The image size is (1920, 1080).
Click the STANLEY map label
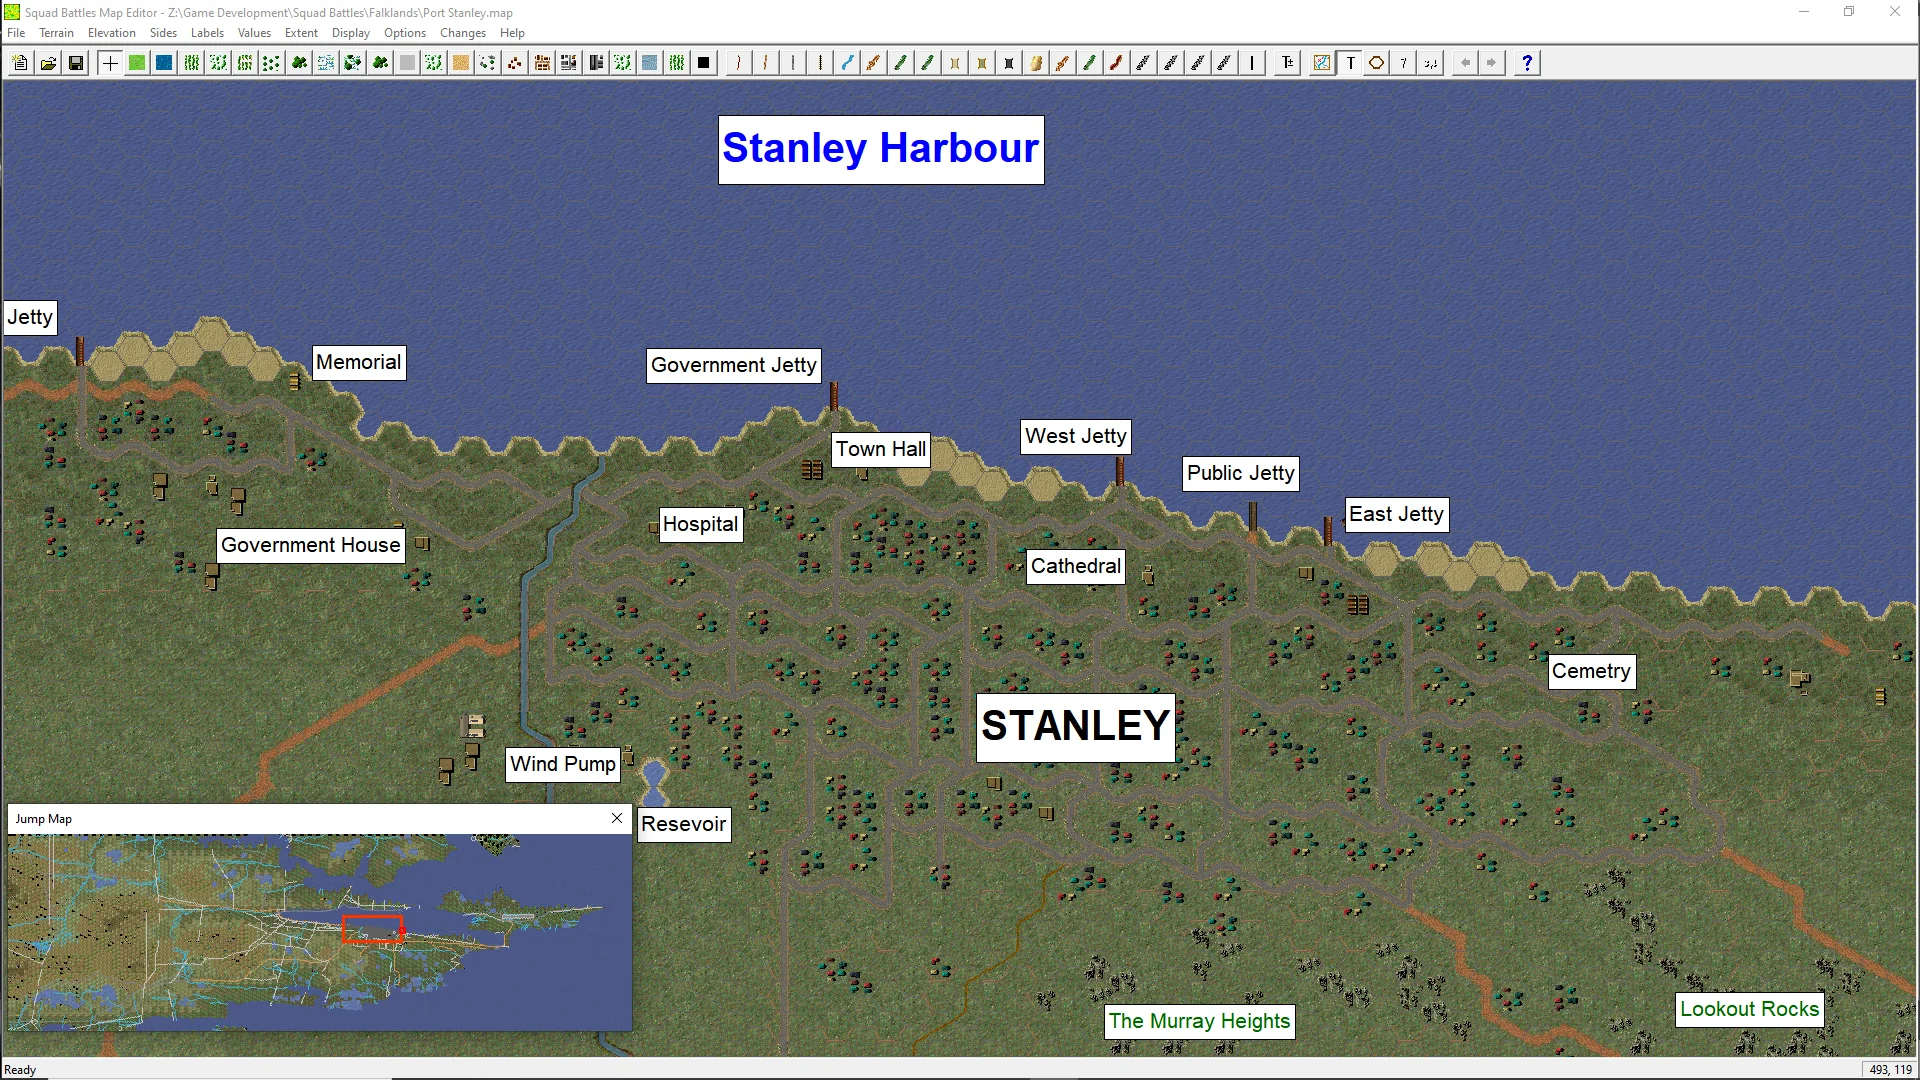click(x=1075, y=727)
